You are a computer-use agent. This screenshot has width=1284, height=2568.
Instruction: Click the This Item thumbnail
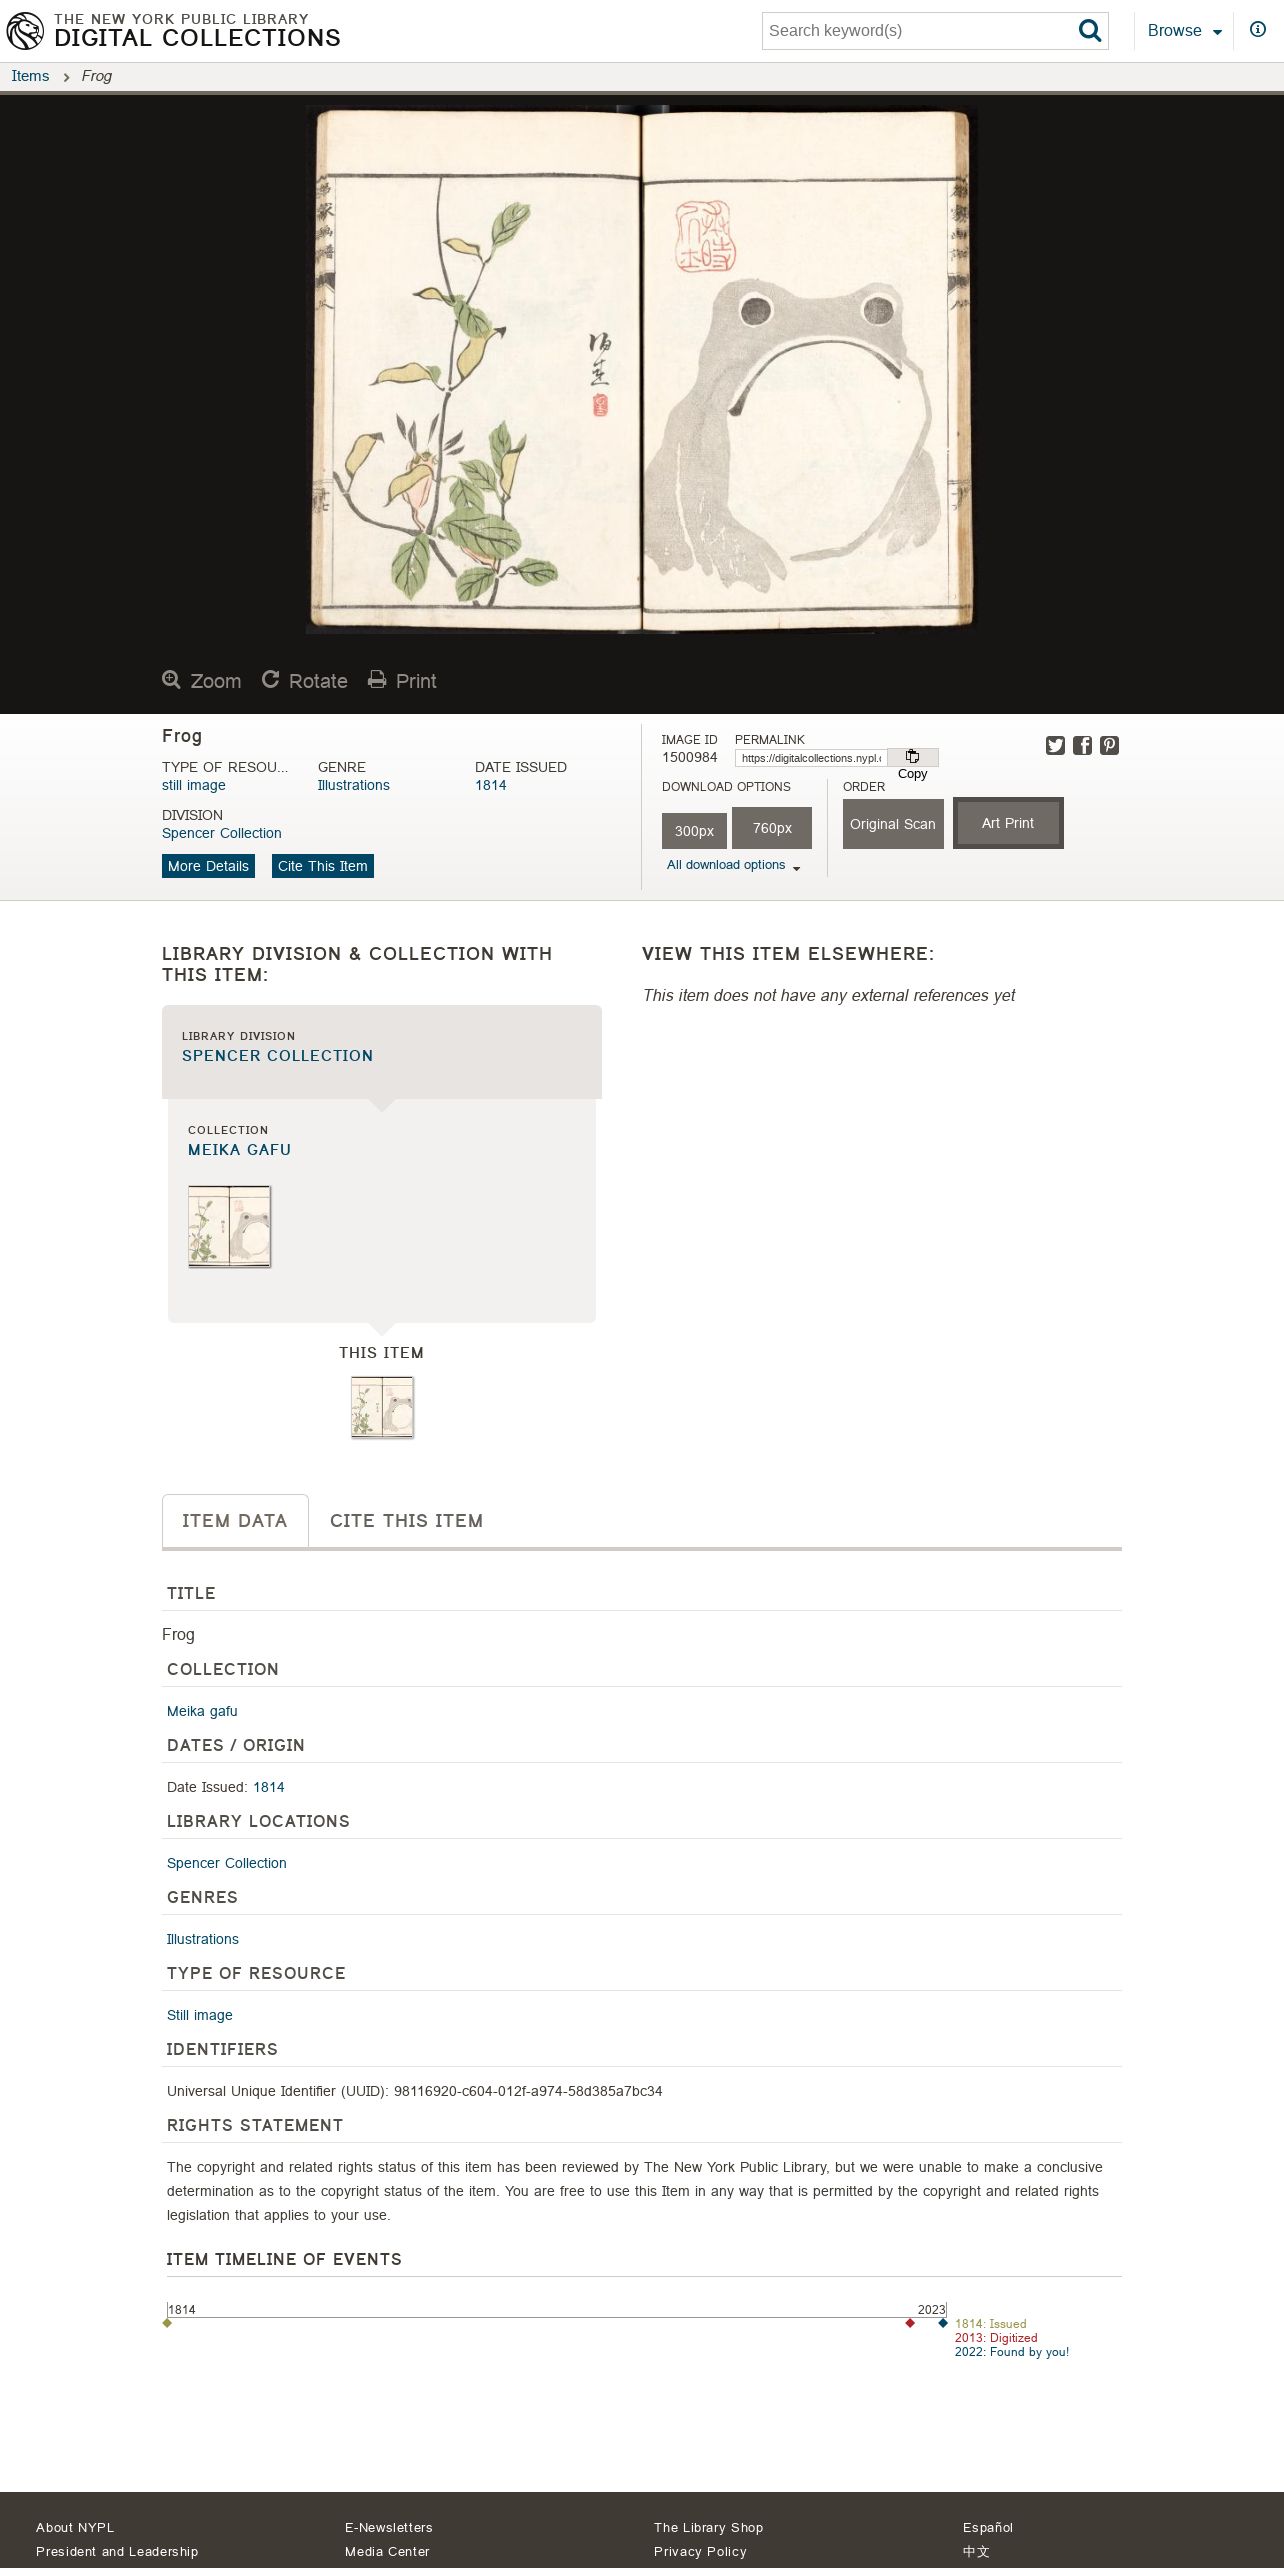click(x=382, y=1408)
